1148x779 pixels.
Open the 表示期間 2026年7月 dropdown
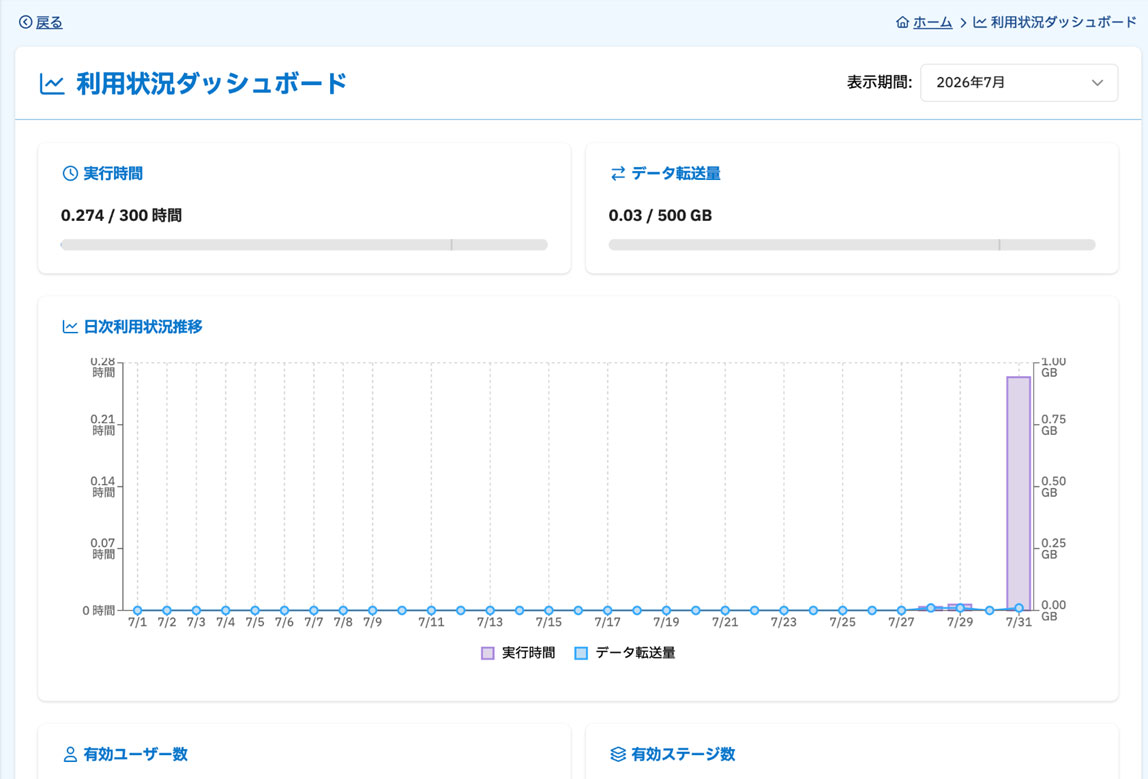tap(1018, 83)
